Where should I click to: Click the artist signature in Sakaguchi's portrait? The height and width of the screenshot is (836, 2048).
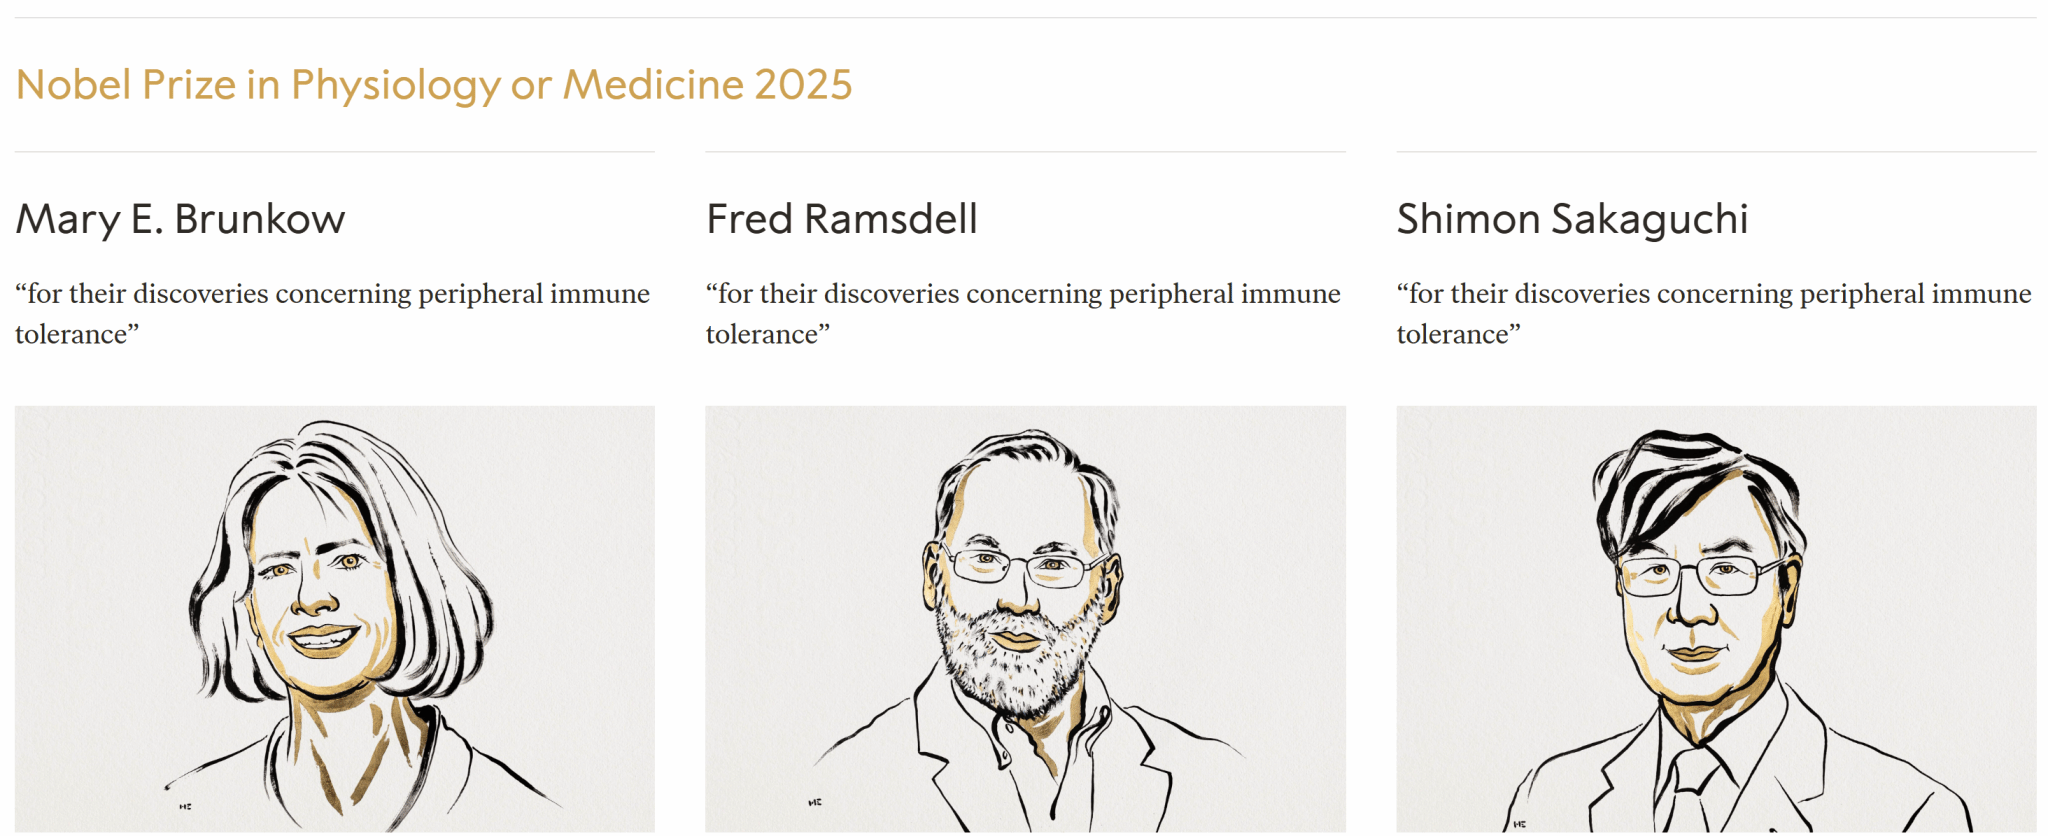pos(1520,824)
